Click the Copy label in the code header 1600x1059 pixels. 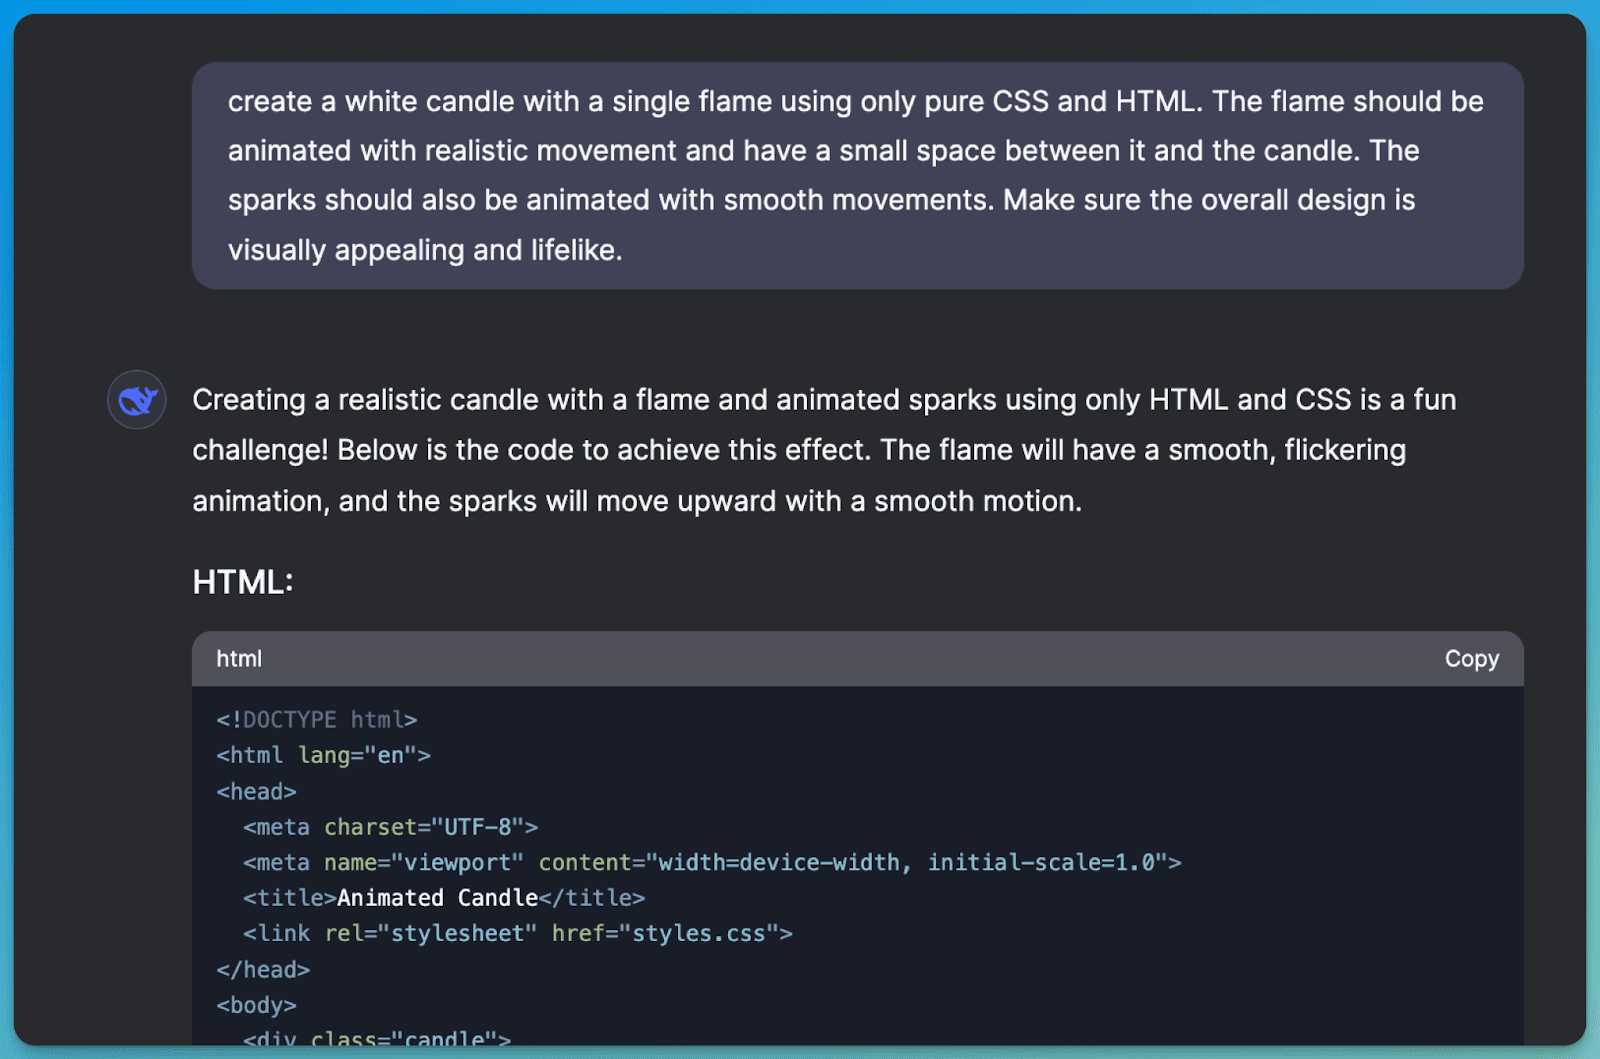coord(1470,658)
